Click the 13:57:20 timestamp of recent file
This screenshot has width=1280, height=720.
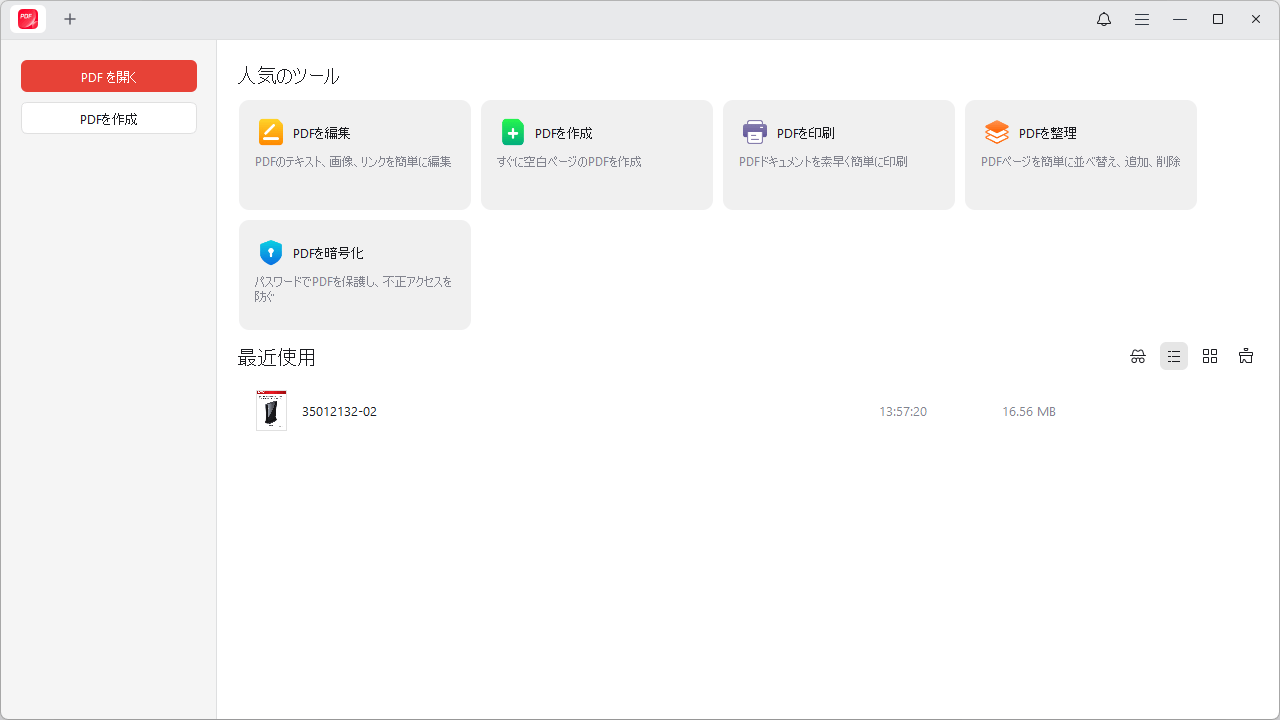tap(902, 411)
